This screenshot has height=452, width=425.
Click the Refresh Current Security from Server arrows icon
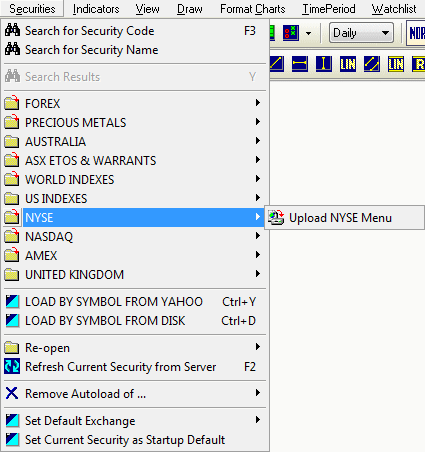[x=12, y=367]
